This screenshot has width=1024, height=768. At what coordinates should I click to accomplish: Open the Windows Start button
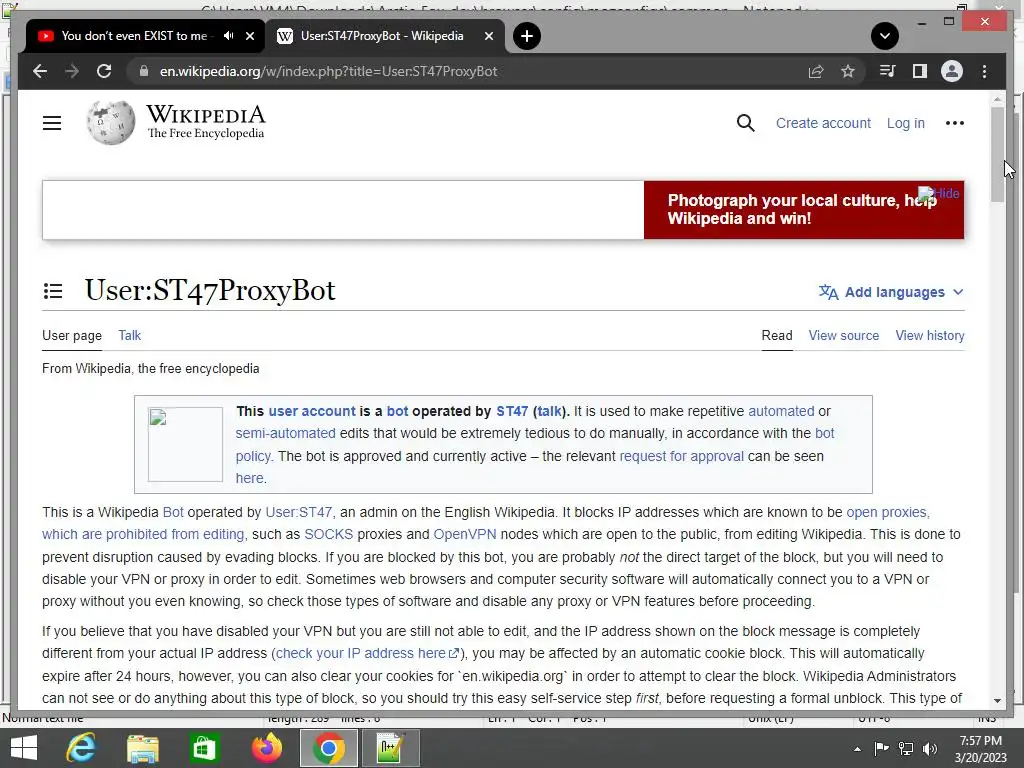click(x=24, y=748)
